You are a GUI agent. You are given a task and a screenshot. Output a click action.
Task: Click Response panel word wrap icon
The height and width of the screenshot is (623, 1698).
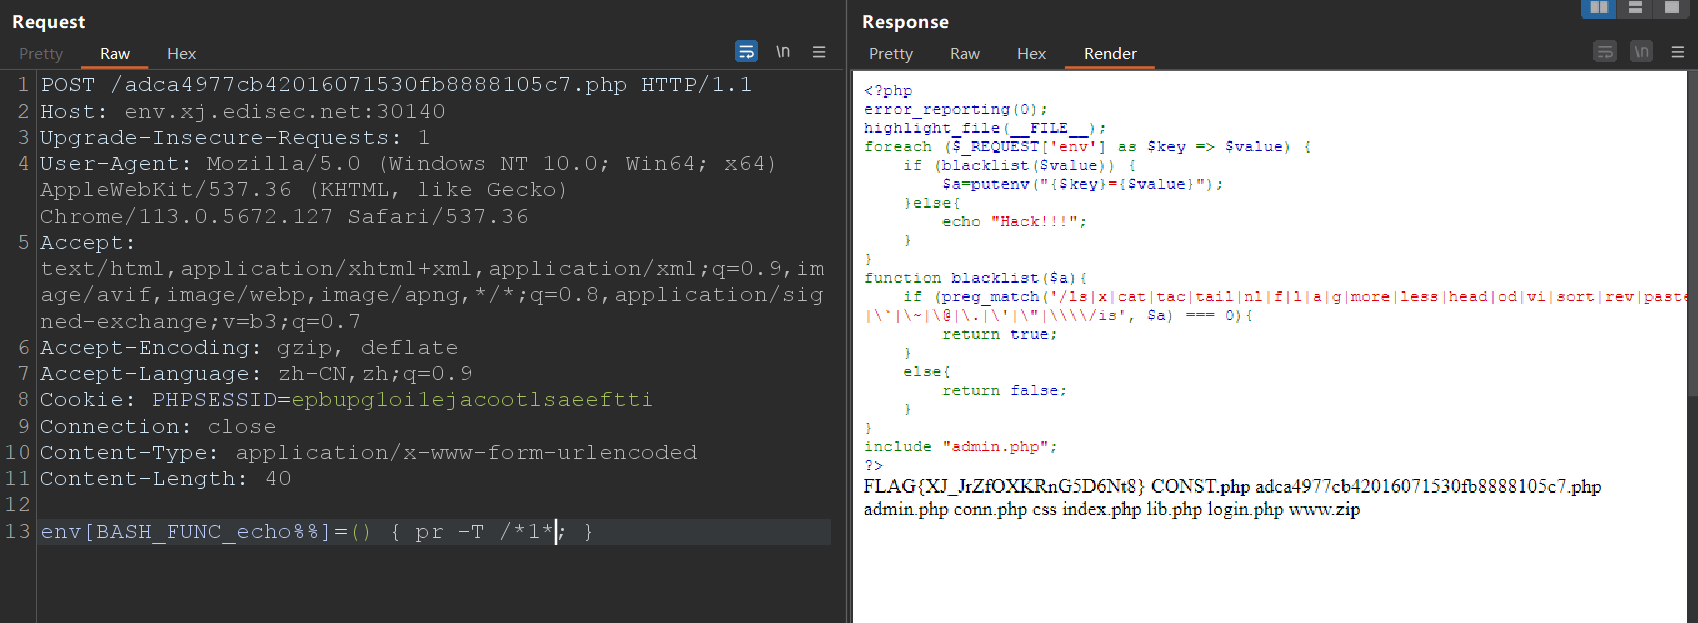pos(1605,52)
